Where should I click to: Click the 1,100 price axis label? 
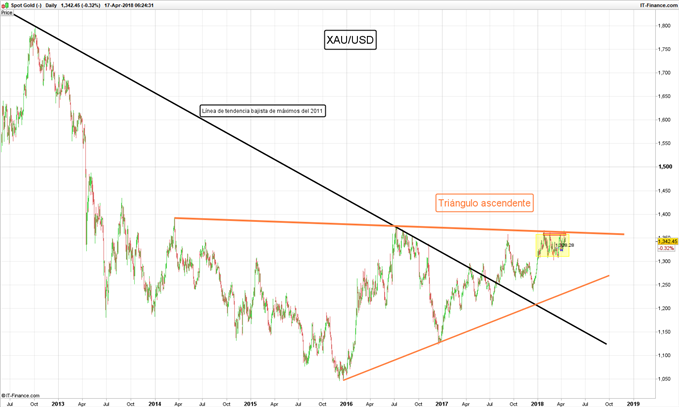pos(665,355)
